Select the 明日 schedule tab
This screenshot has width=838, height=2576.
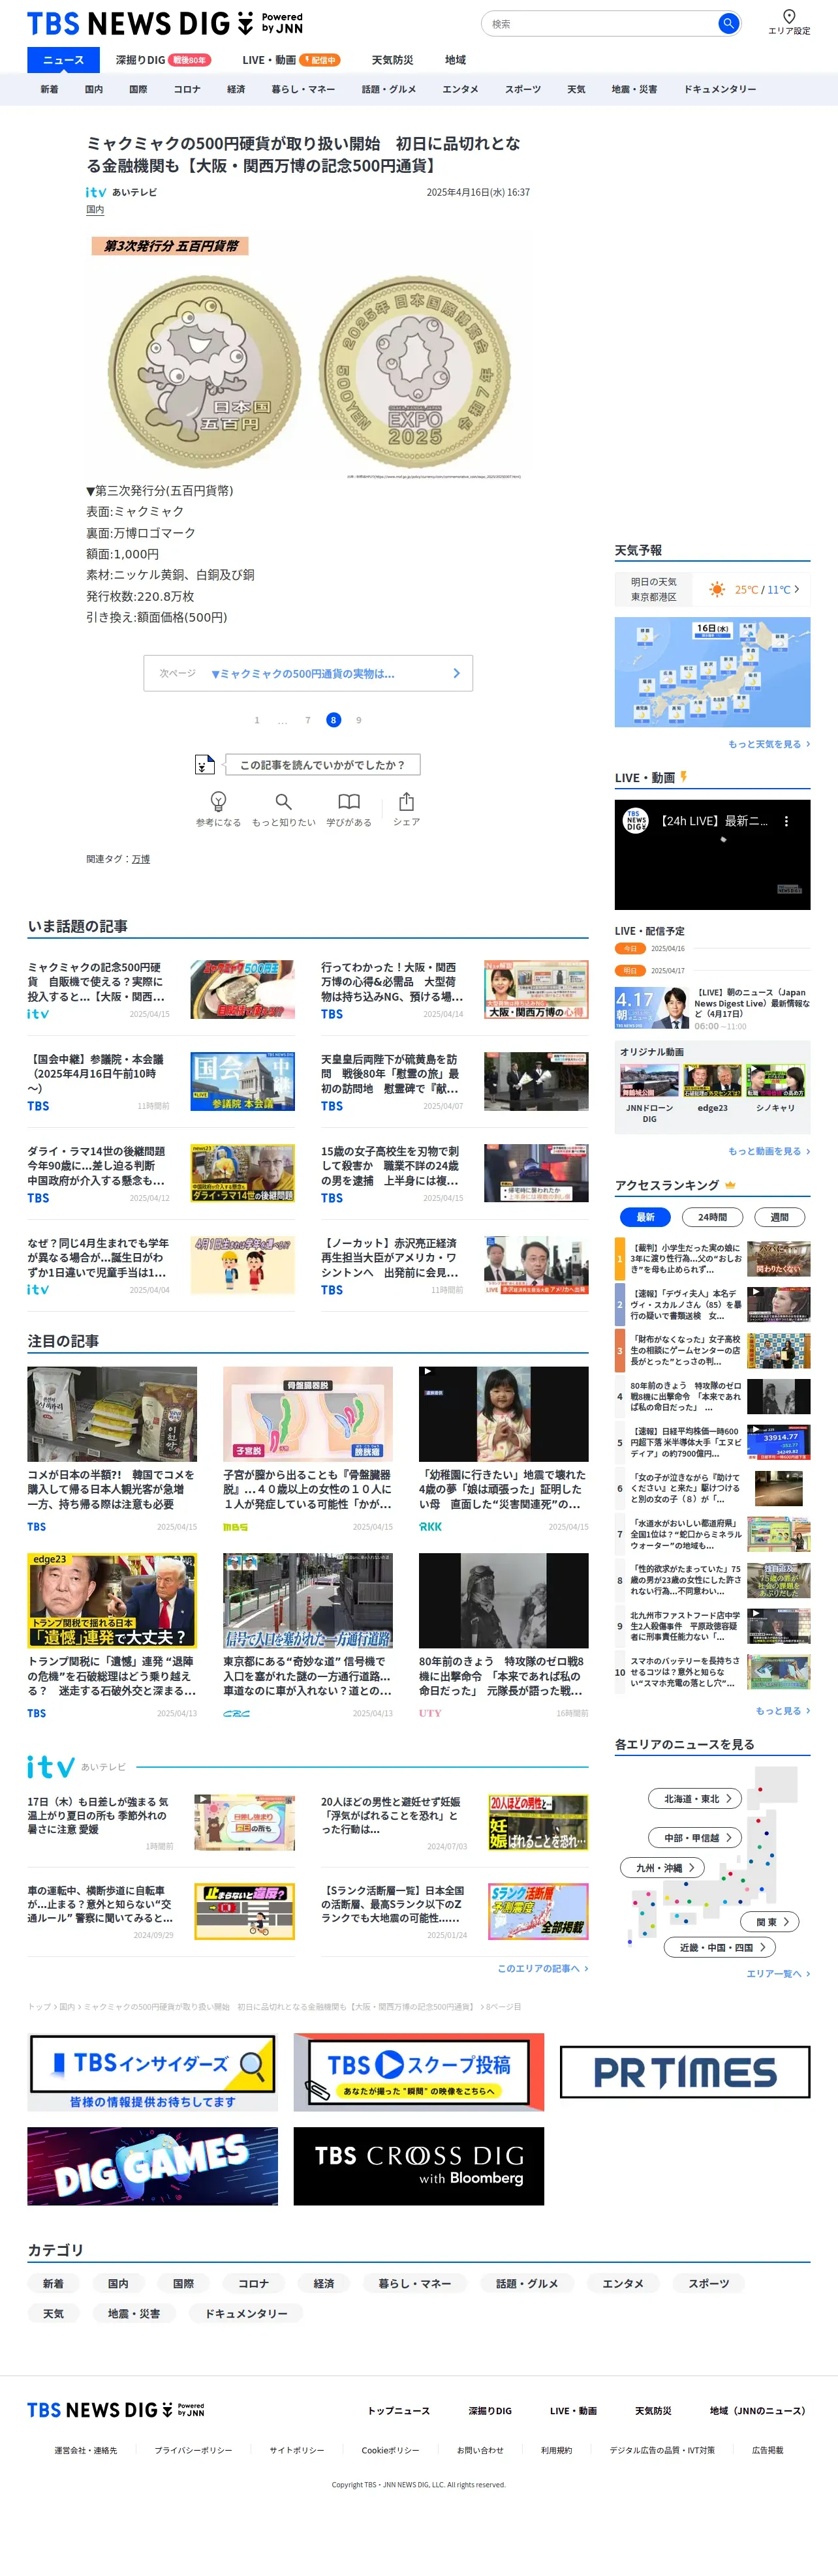pos(630,970)
